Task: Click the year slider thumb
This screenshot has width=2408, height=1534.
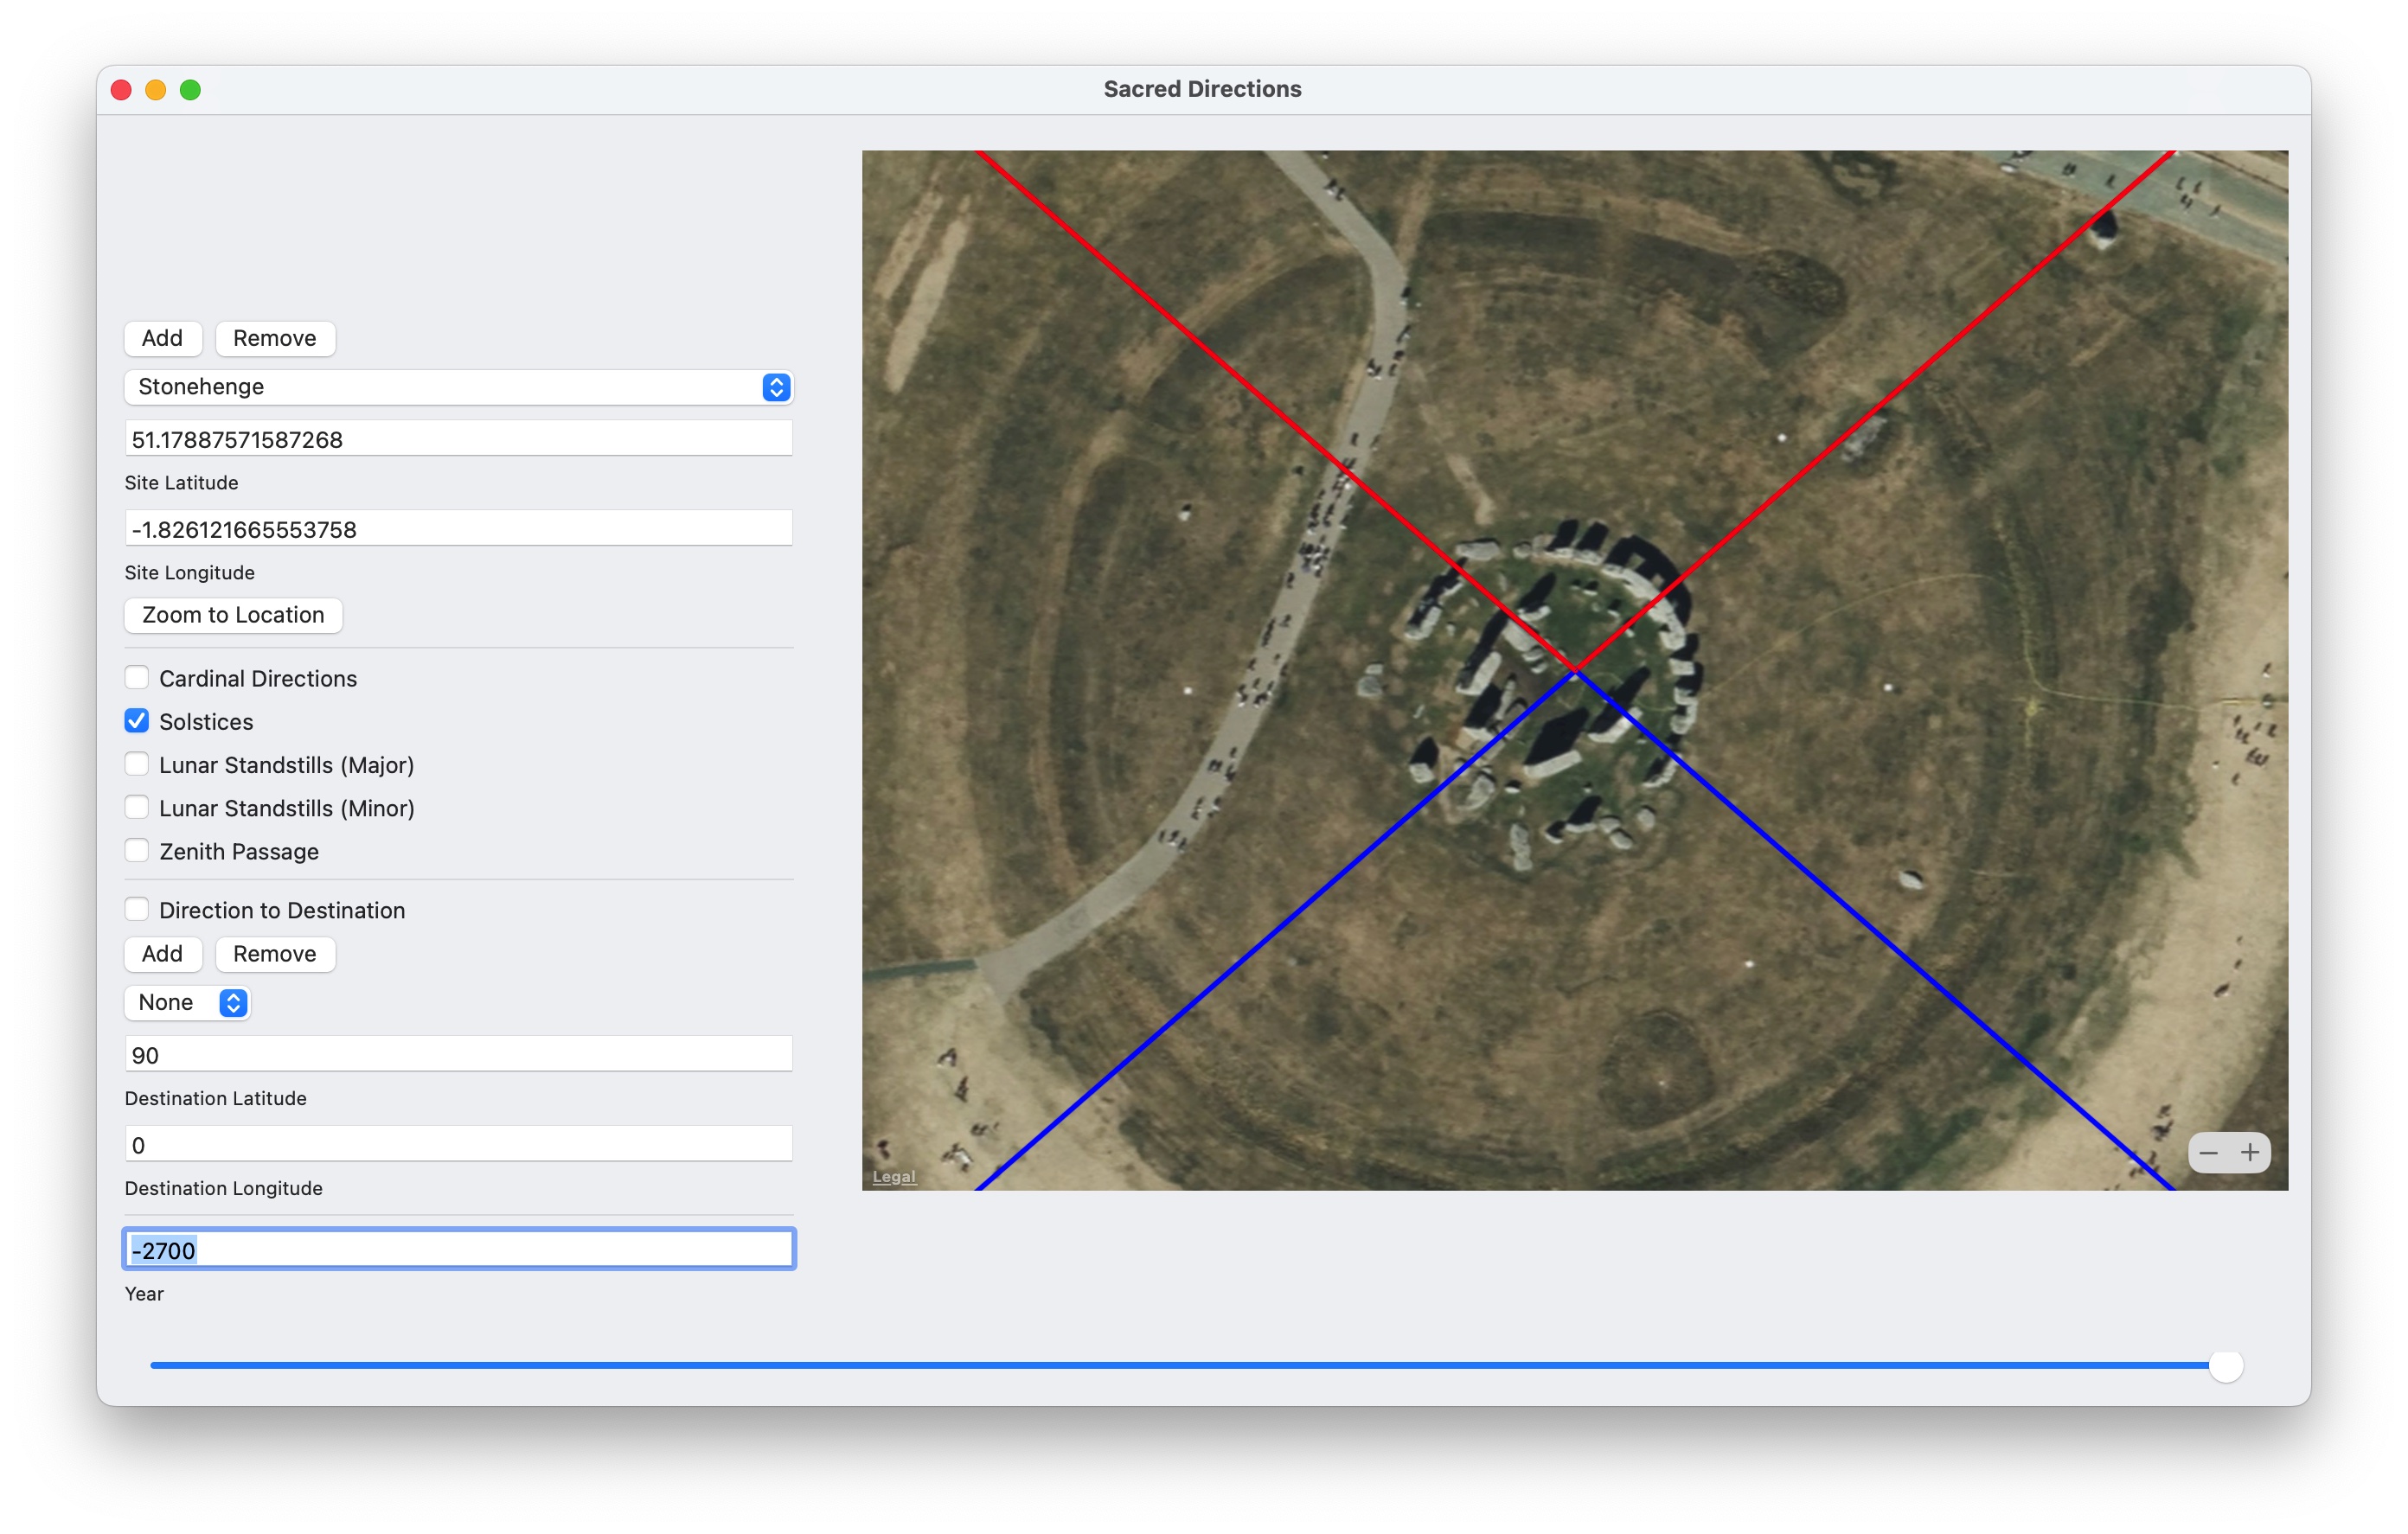Action: pos(2225,1365)
